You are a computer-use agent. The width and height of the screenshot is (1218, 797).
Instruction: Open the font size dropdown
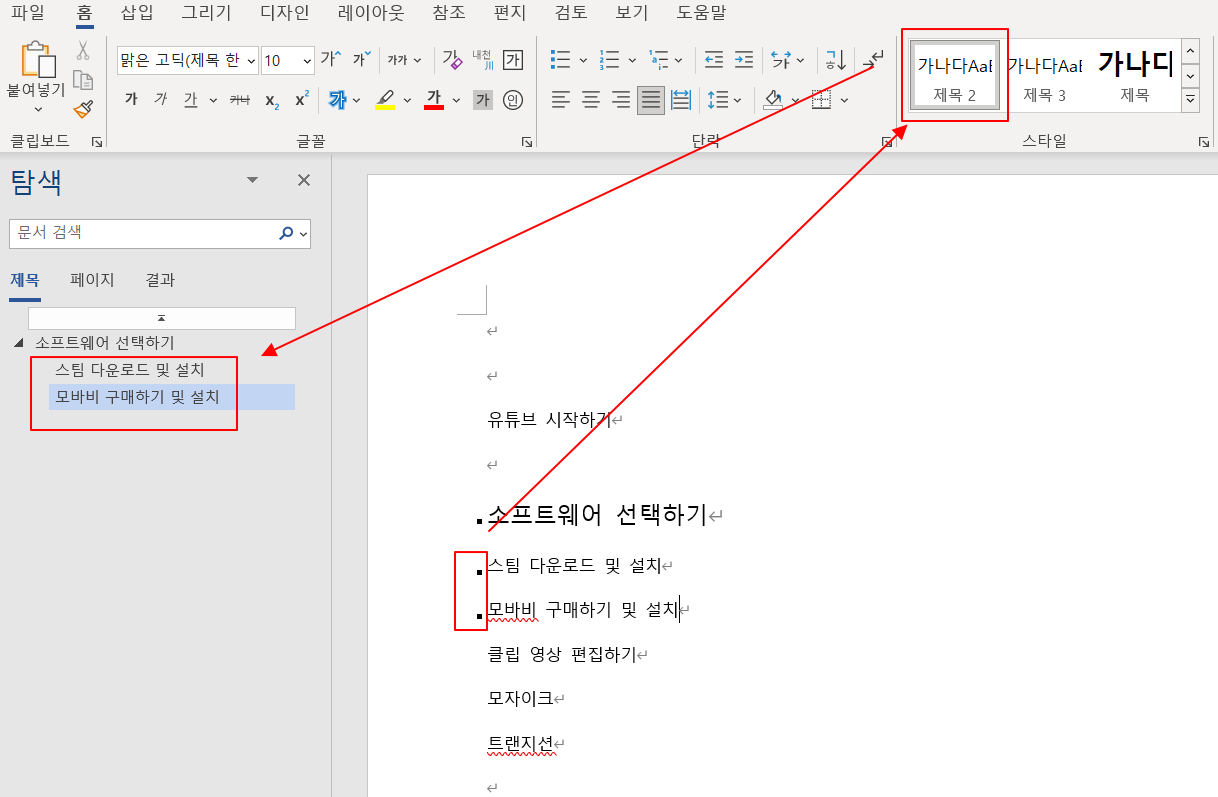(x=307, y=61)
